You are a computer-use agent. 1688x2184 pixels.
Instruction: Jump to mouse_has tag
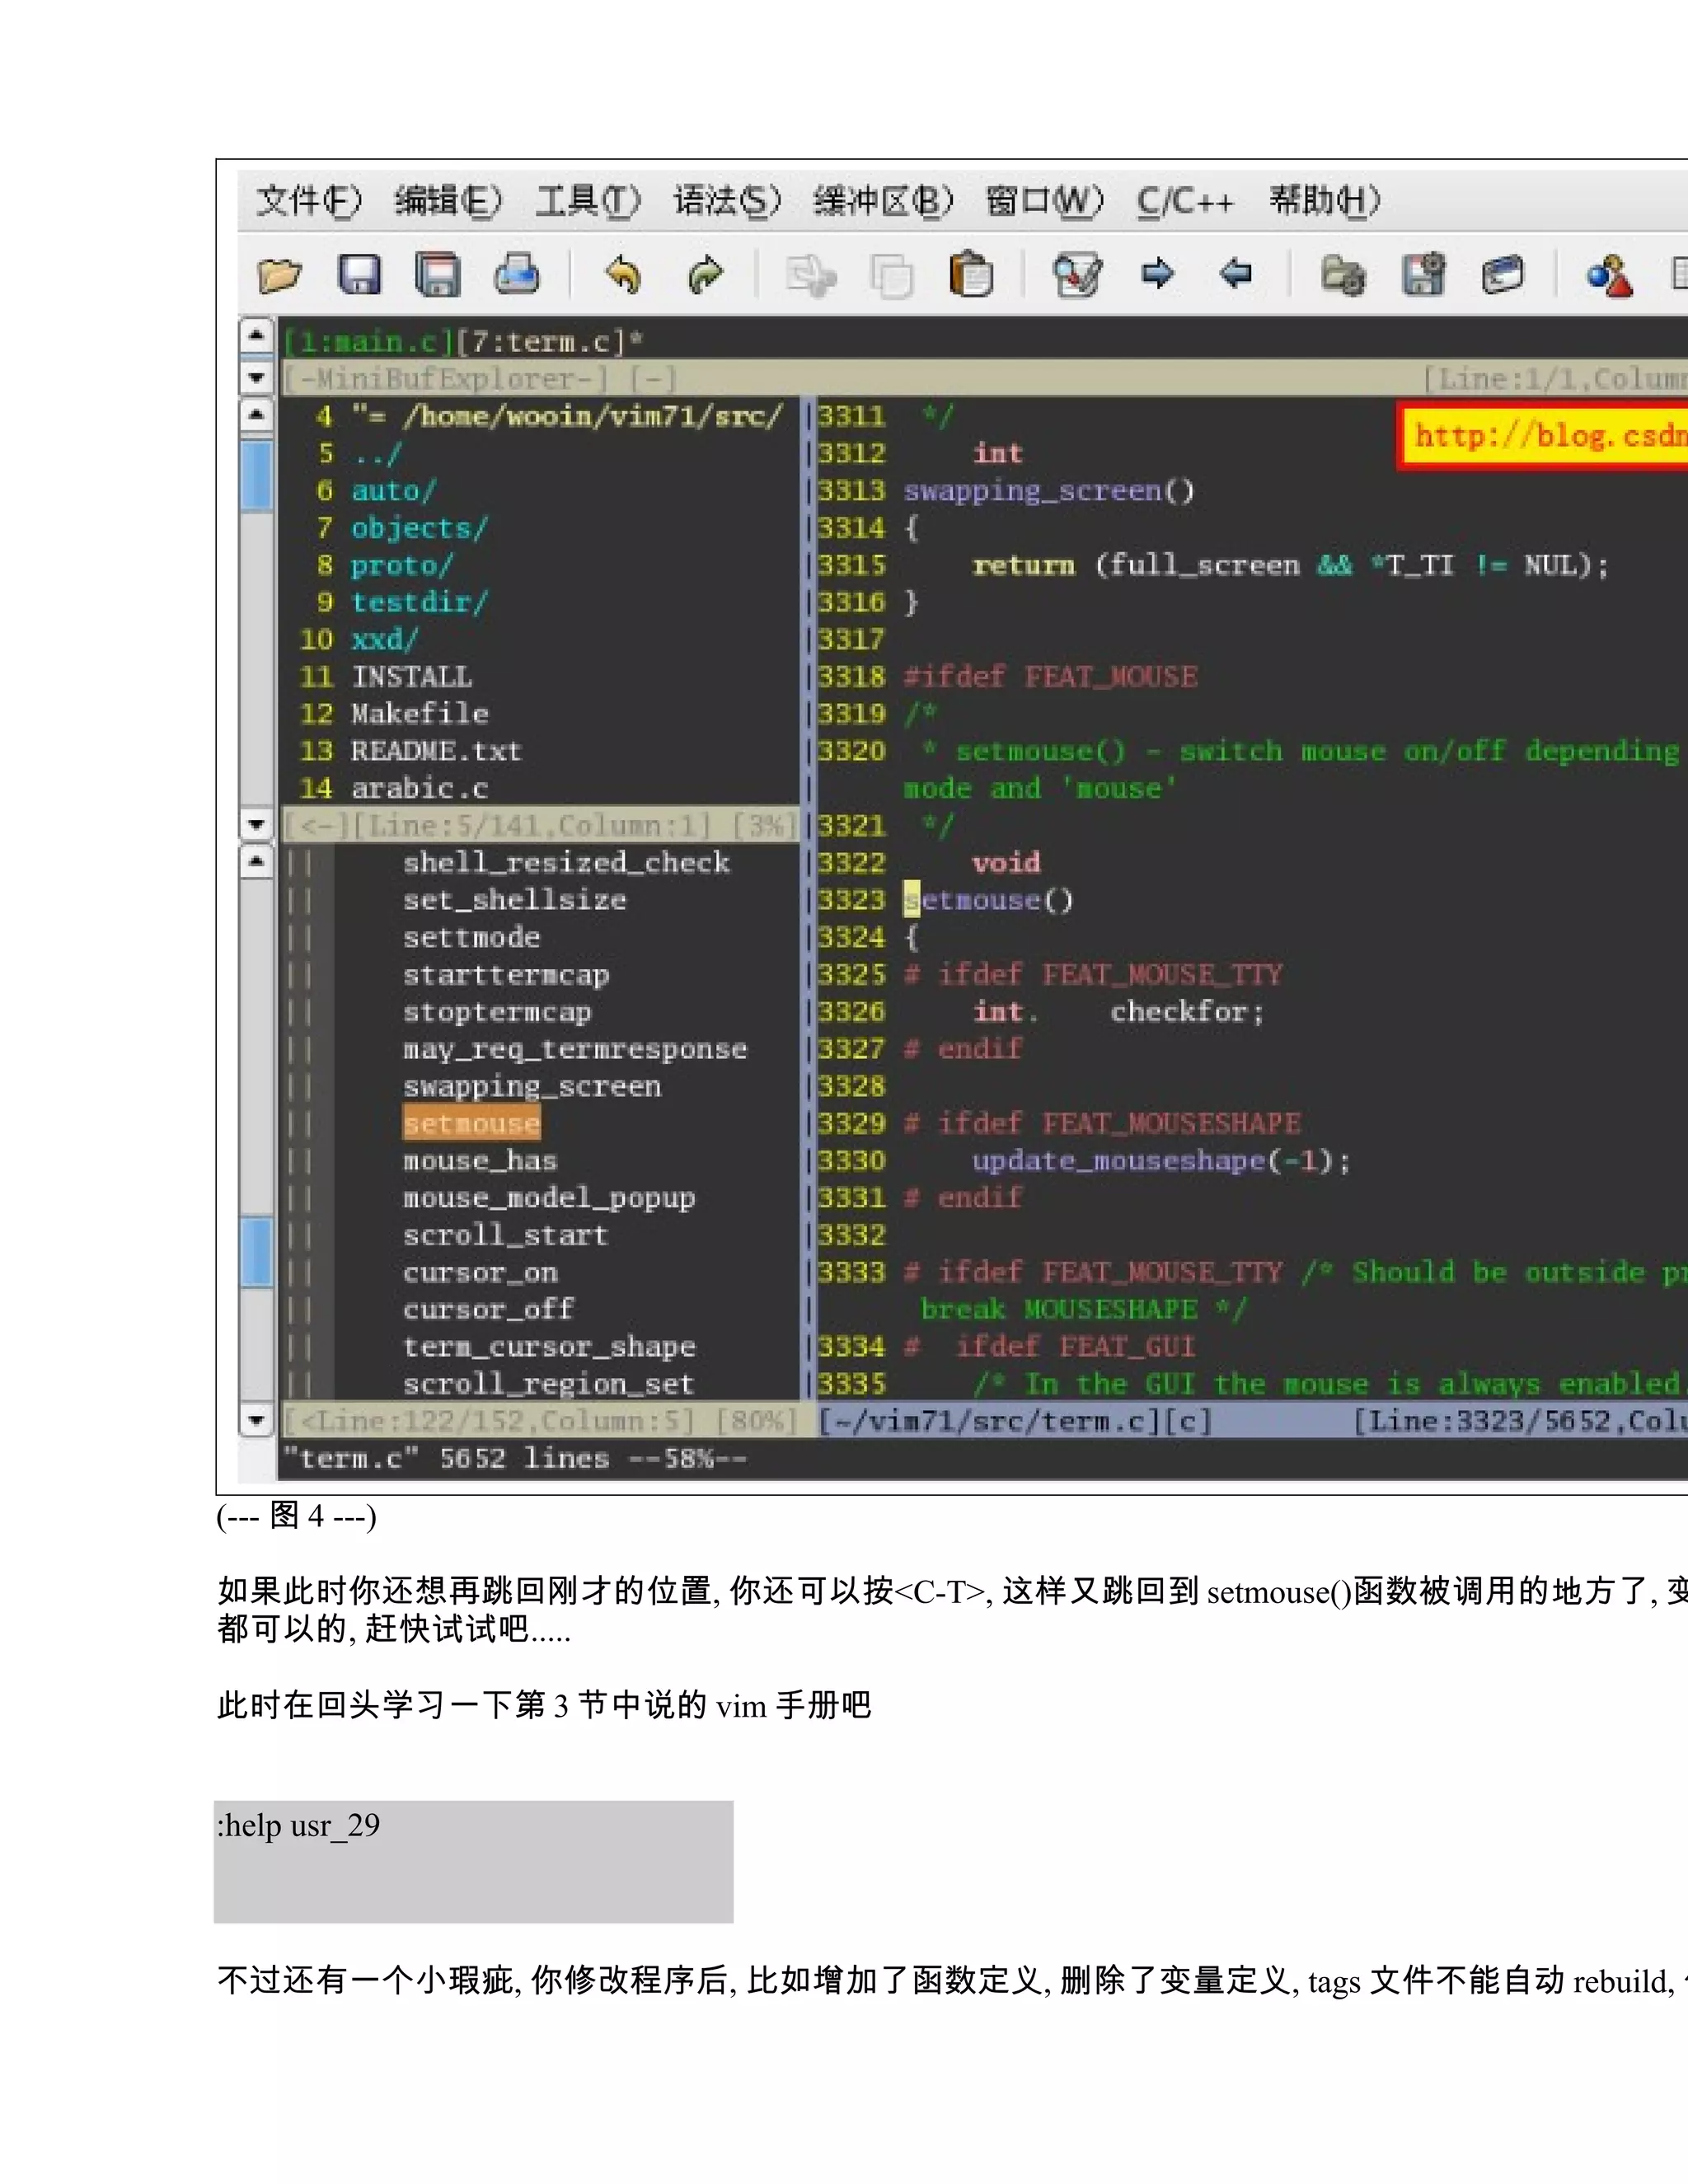[480, 1160]
